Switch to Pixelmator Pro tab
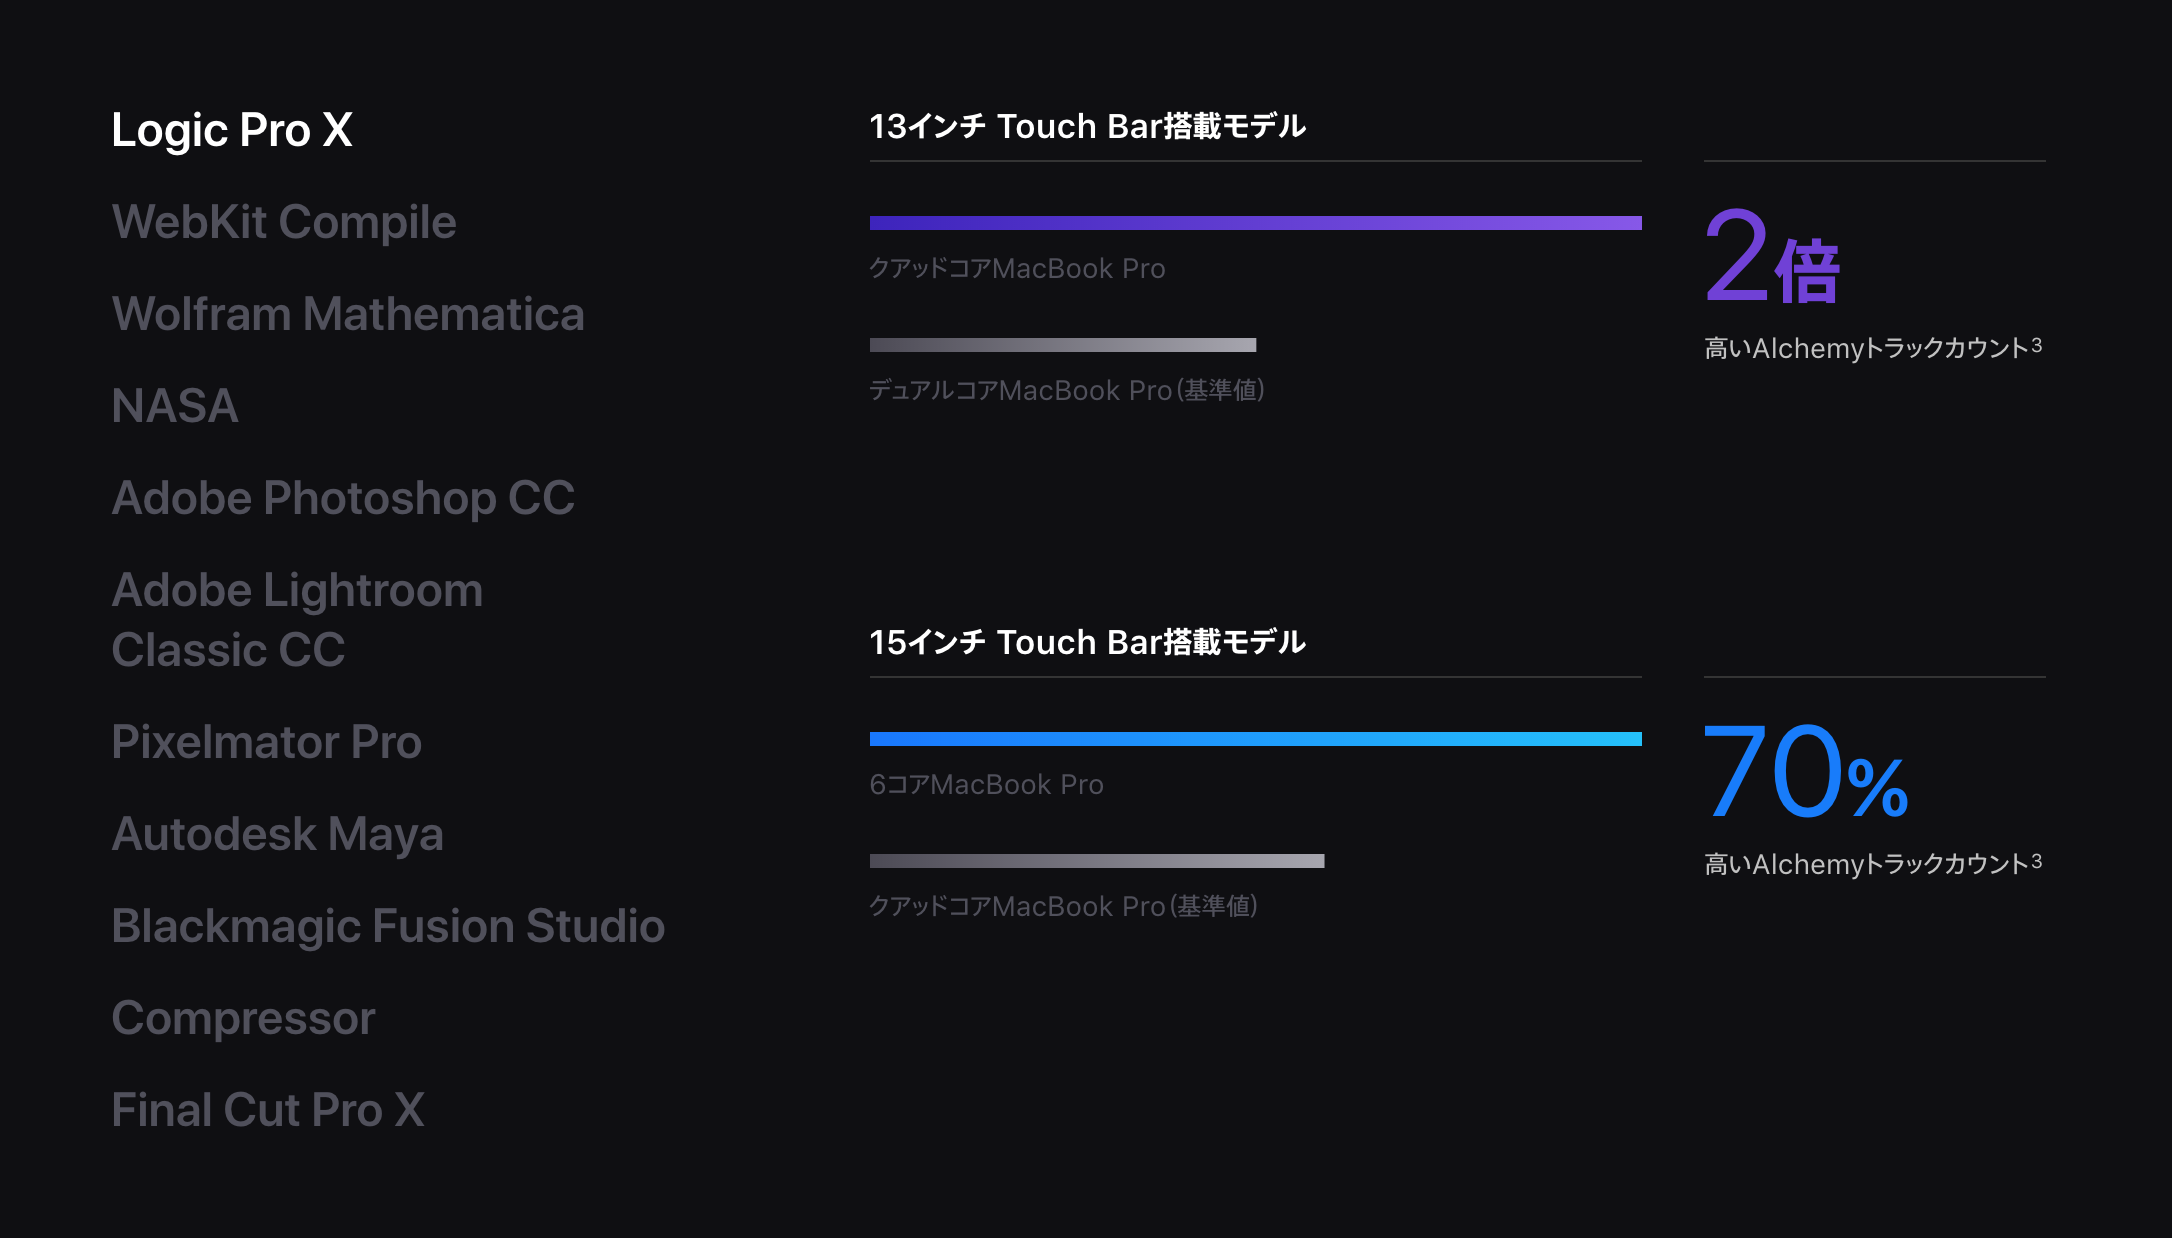This screenshot has height=1238, width=2172. (x=266, y=742)
